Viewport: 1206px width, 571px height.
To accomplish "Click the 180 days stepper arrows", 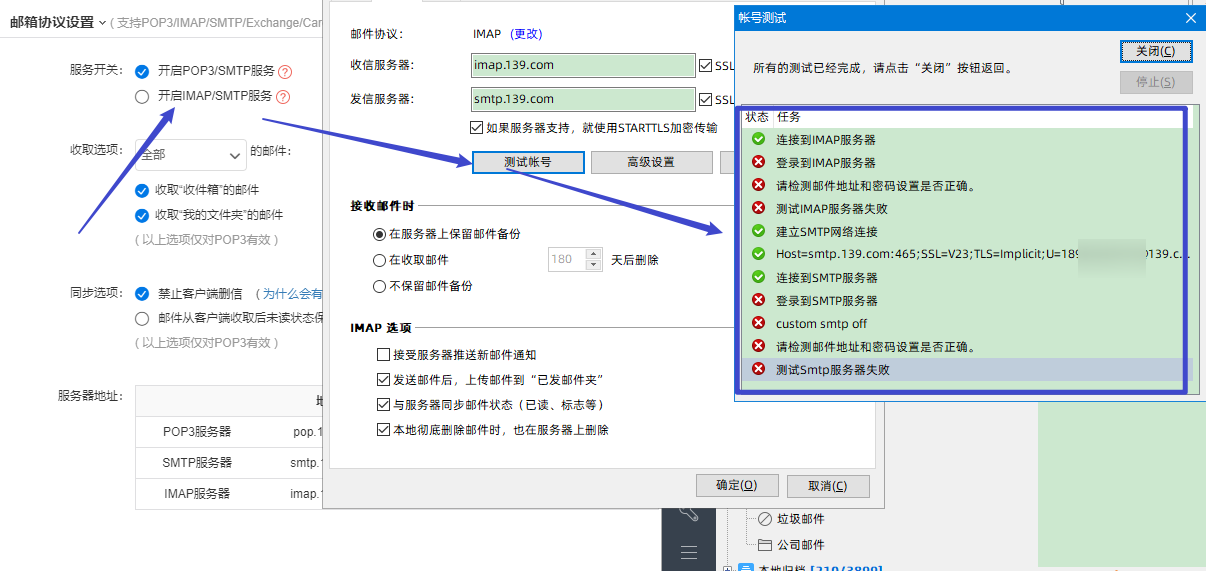I will pyautogui.click(x=594, y=260).
